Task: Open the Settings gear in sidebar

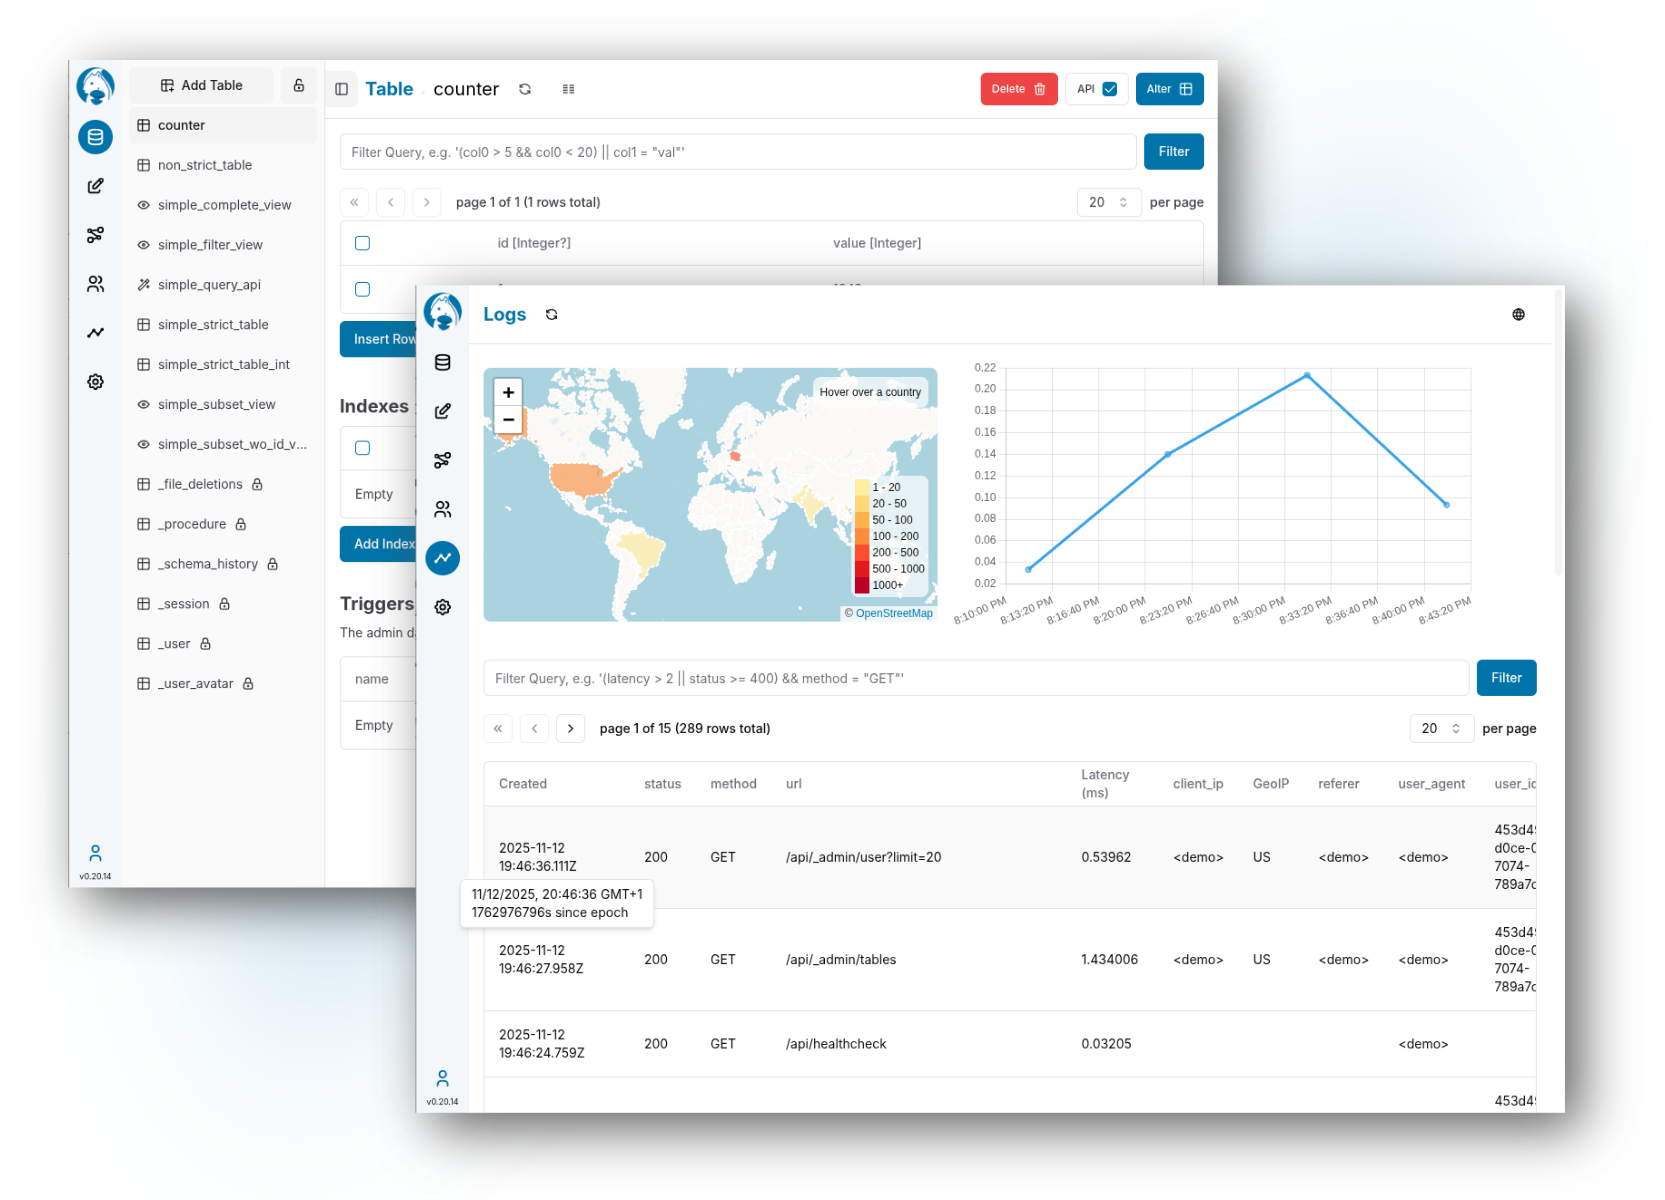Action: point(95,381)
